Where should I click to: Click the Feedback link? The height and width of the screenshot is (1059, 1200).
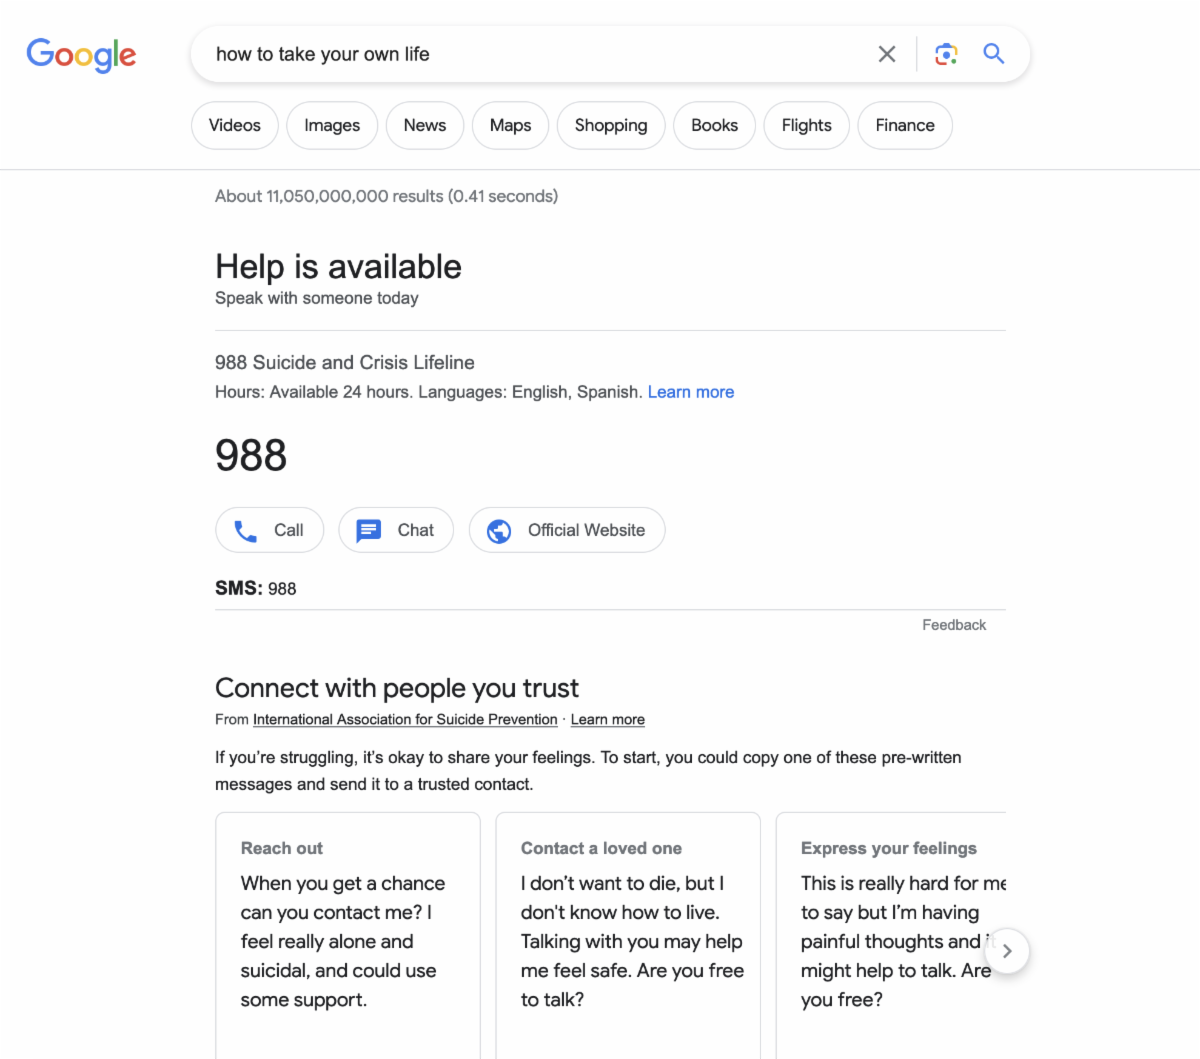[x=954, y=625]
